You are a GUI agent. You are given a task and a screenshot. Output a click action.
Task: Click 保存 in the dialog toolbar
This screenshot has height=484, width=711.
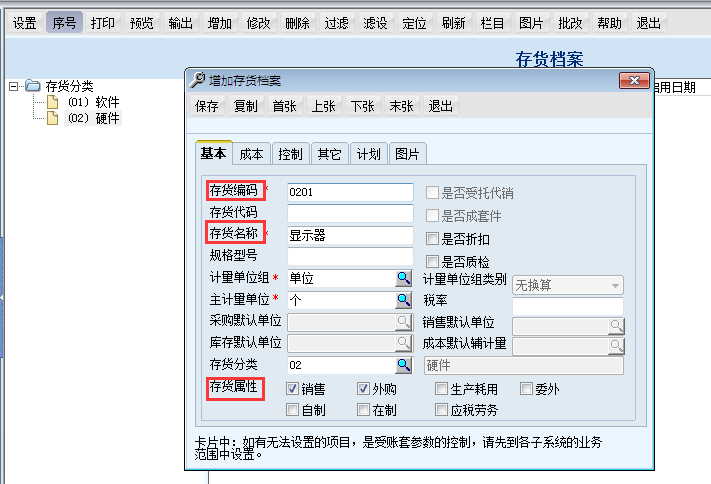click(x=207, y=106)
